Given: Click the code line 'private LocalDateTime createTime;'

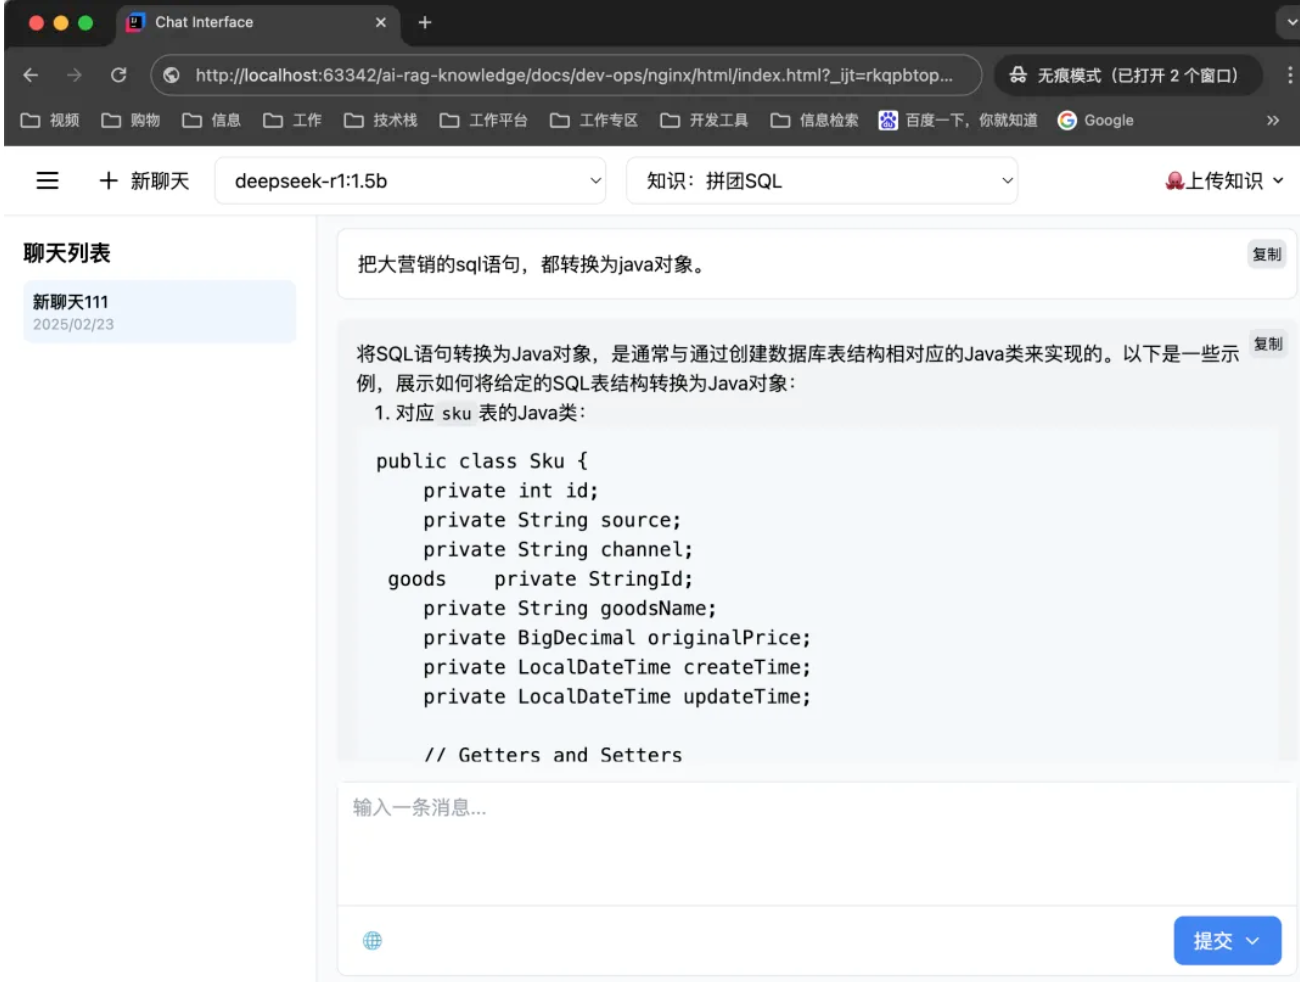Looking at the screenshot, I should (x=617, y=667).
